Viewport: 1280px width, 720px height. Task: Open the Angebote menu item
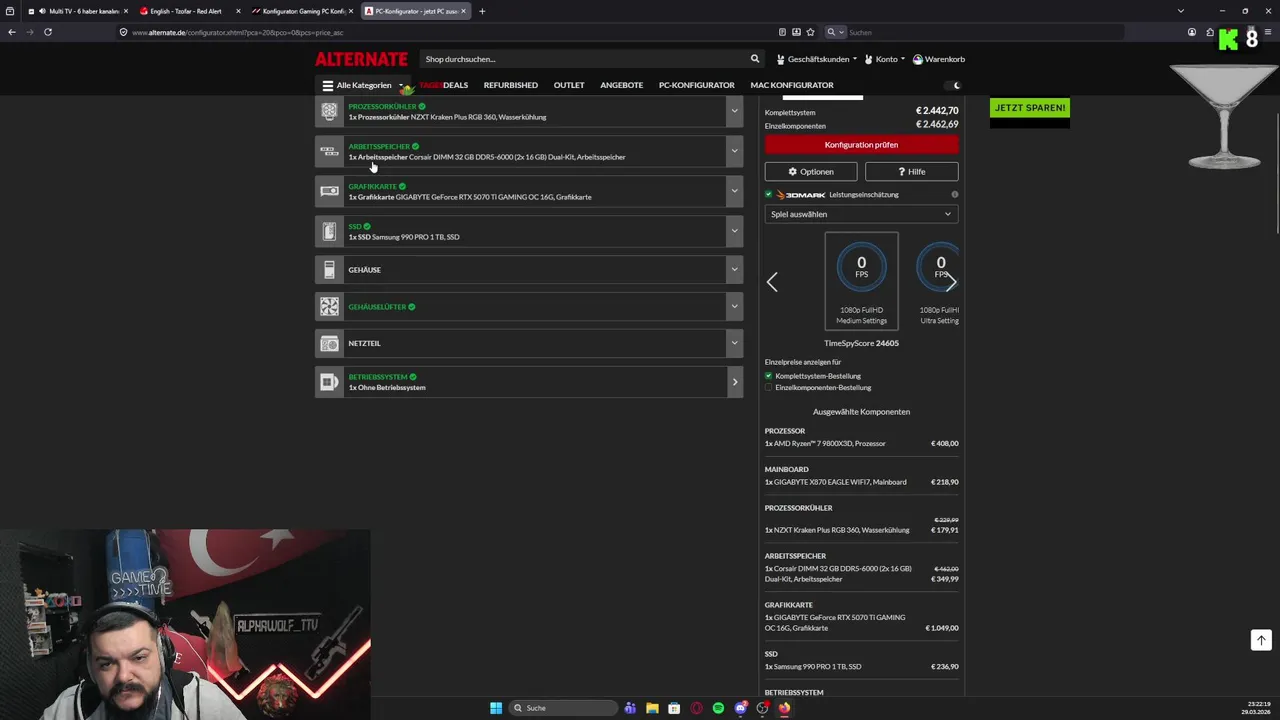622,85
